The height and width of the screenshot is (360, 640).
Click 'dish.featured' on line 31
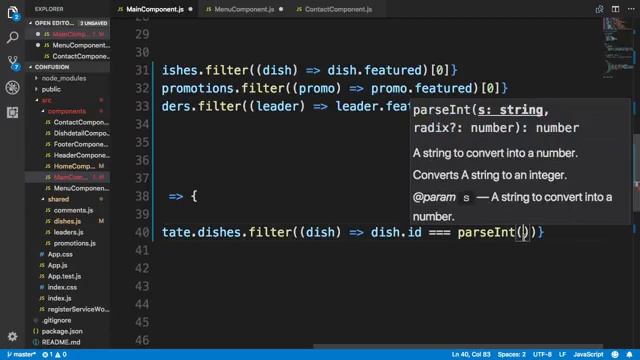375,70
